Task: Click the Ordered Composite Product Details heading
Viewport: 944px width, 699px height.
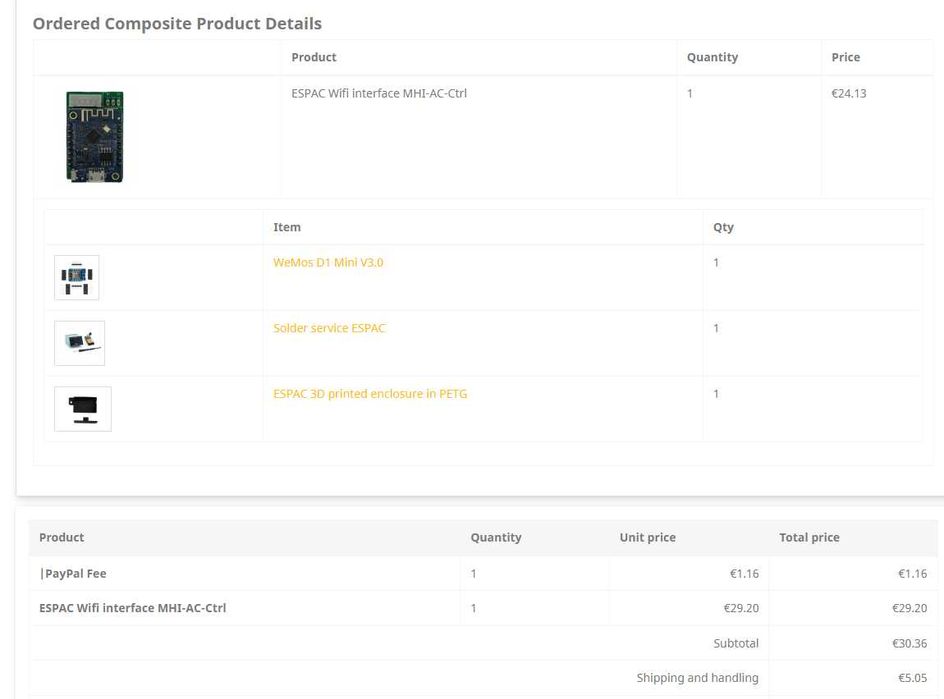Action: point(177,23)
